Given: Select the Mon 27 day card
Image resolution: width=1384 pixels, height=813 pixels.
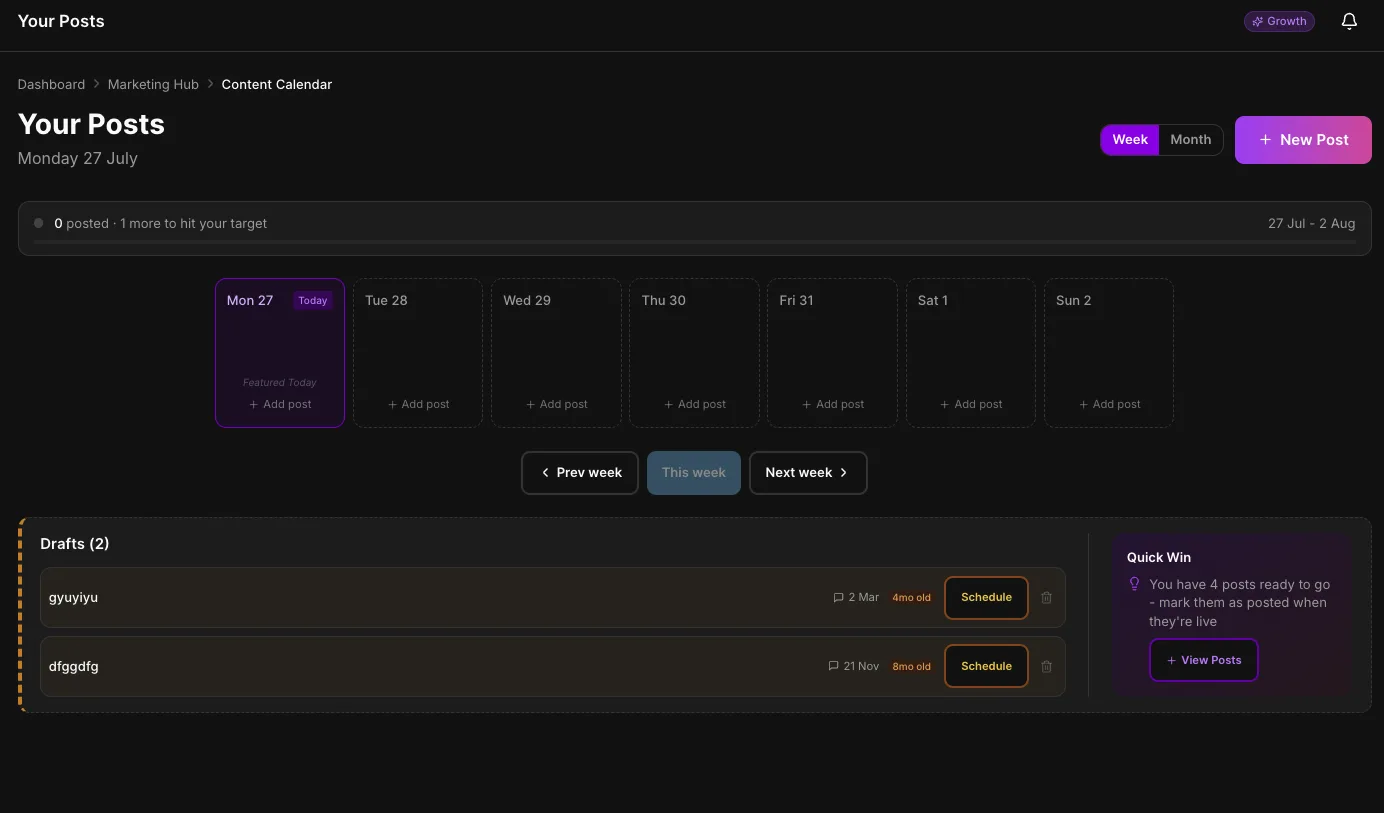Looking at the screenshot, I should pyautogui.click(x=280, y=353).
